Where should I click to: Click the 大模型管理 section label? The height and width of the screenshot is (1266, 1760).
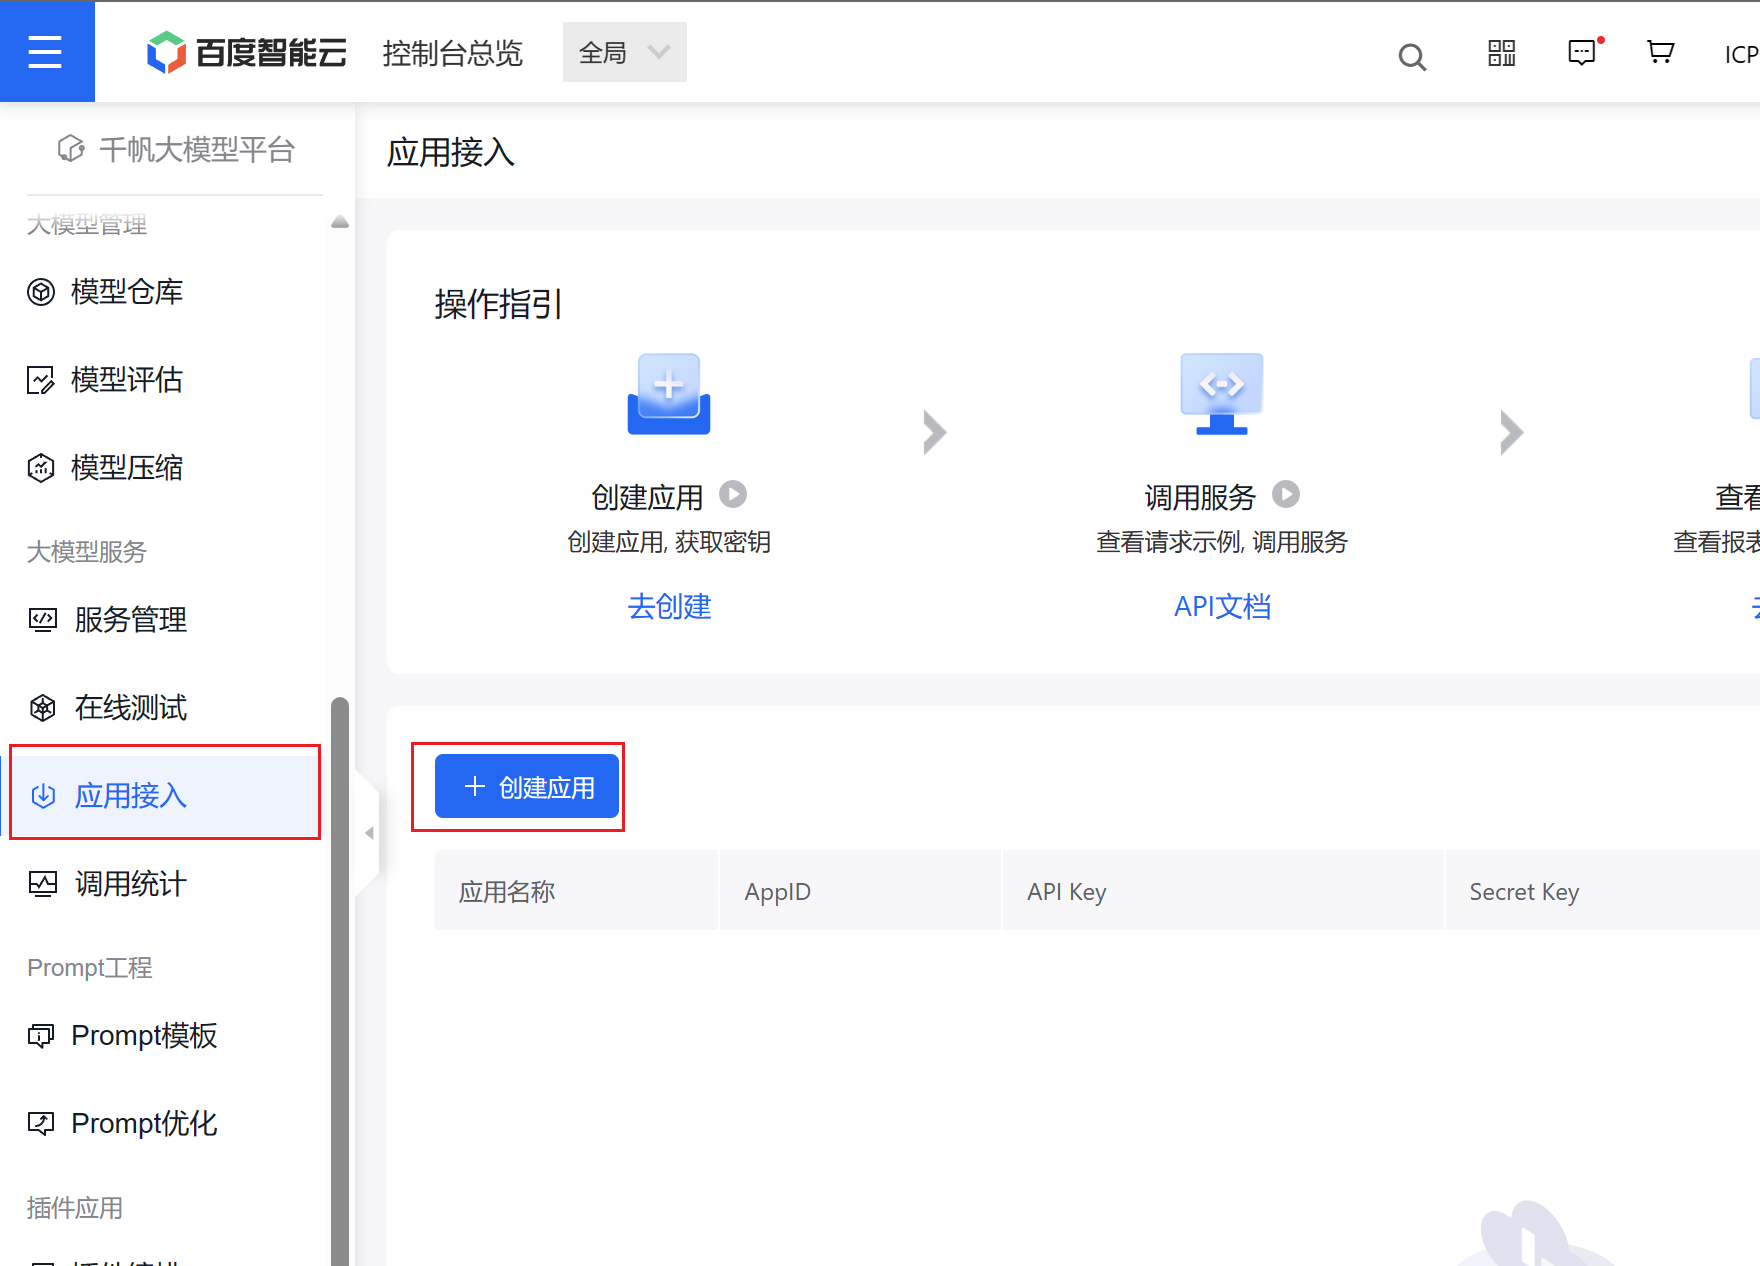(x=87, y=224)
